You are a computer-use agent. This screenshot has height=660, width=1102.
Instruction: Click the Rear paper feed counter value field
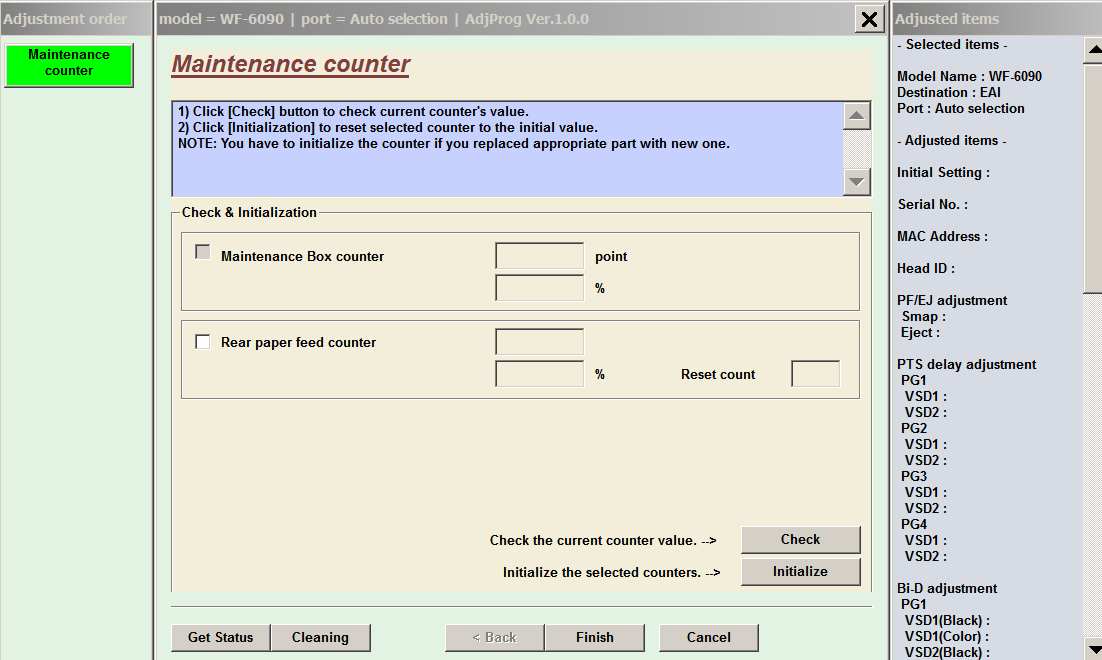(x=539, y=342)
